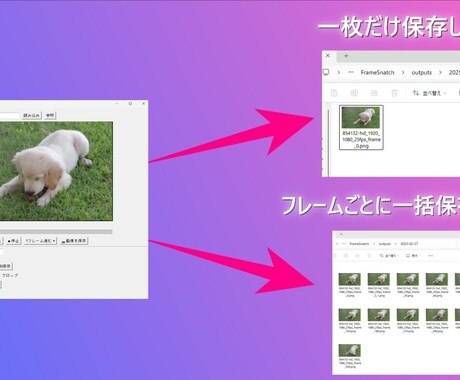Minimize the FrameSnatch app window
Viewport: 460px width, 380px height.
(x=117, y=104)
